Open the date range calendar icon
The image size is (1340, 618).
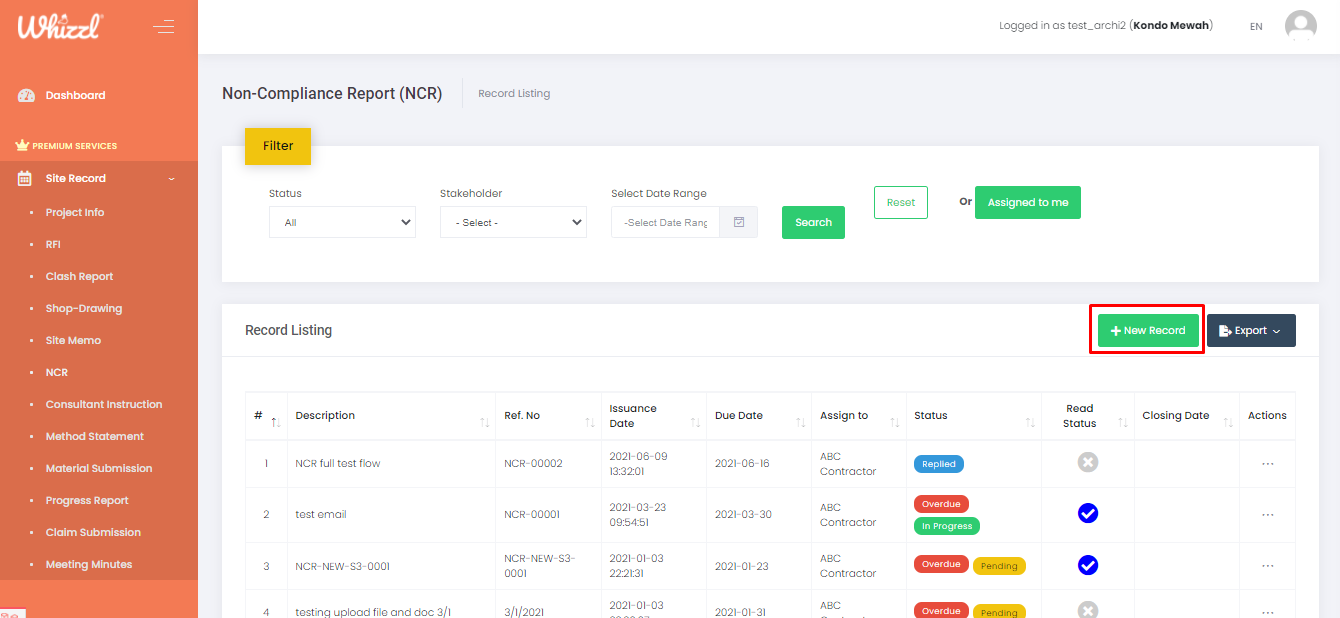[x=739, y=222]
